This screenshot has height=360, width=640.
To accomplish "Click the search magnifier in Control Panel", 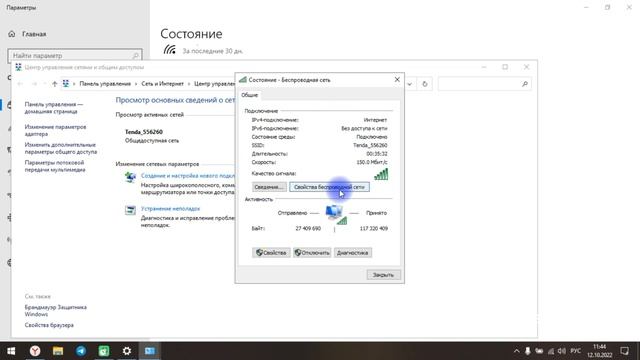I will (x=525, y=84).
